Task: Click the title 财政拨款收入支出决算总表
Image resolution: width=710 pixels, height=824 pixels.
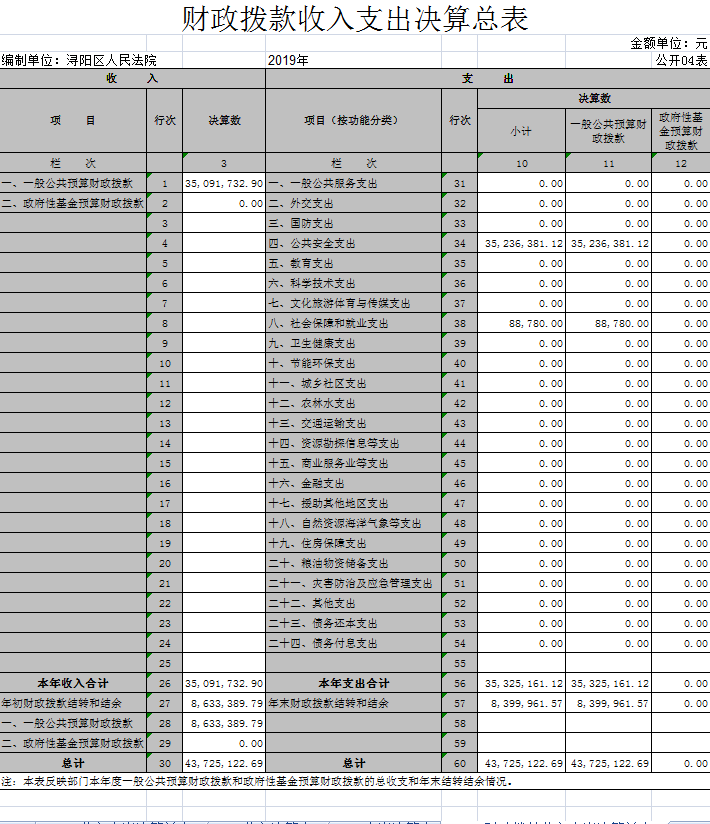Action: coord(355,19)
